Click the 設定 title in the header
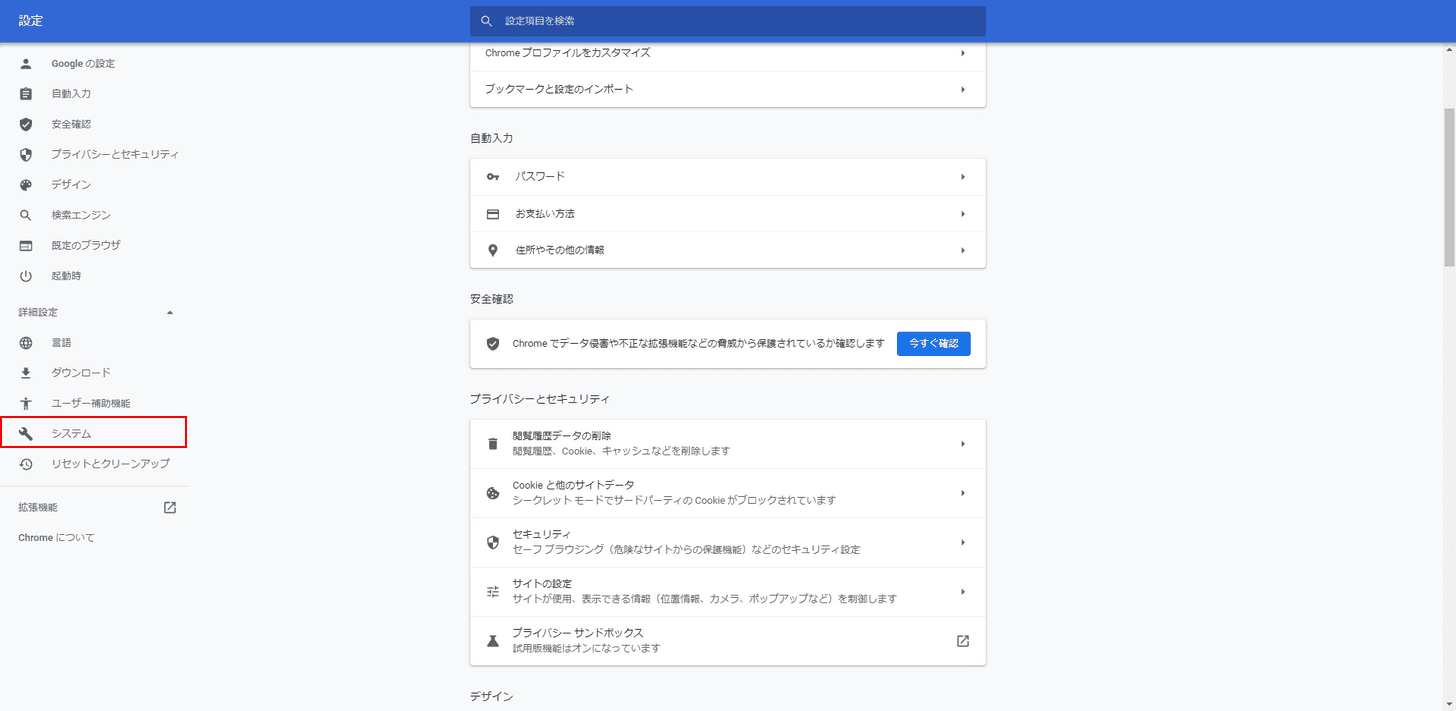Screen dimensions: 1456x711 [31, 21]
